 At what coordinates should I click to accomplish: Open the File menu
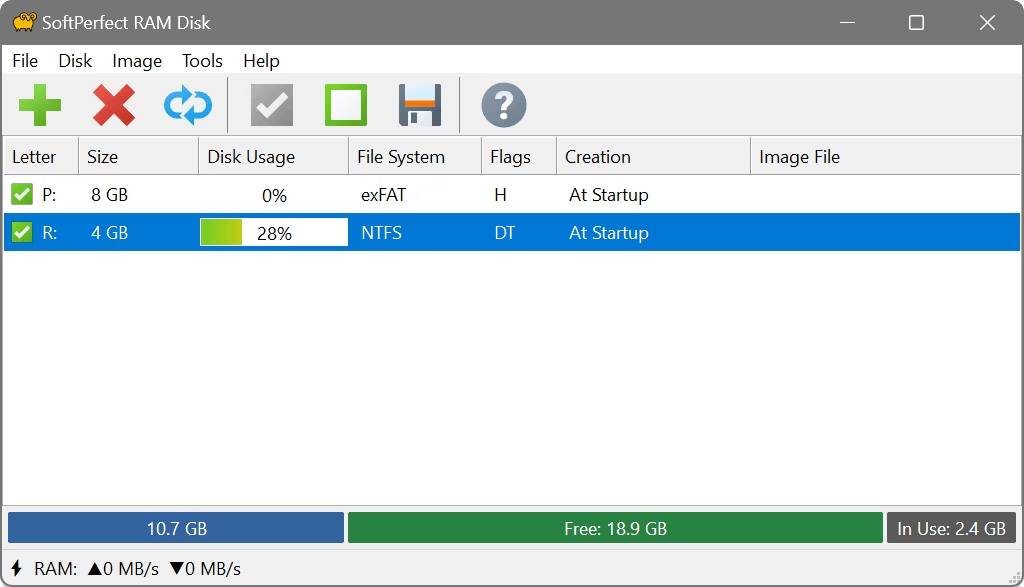(25, 61)
